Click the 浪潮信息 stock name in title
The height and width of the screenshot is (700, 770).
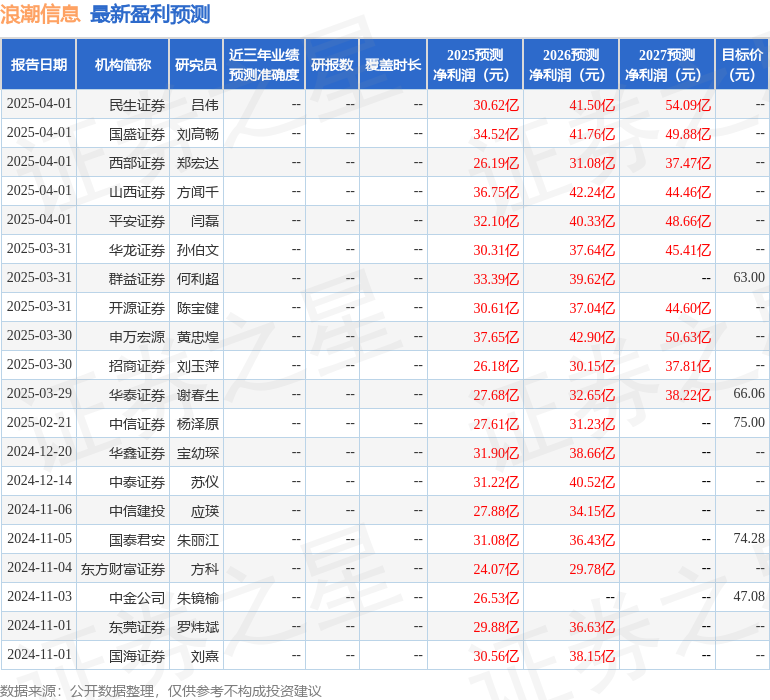[x=41, y=14]
